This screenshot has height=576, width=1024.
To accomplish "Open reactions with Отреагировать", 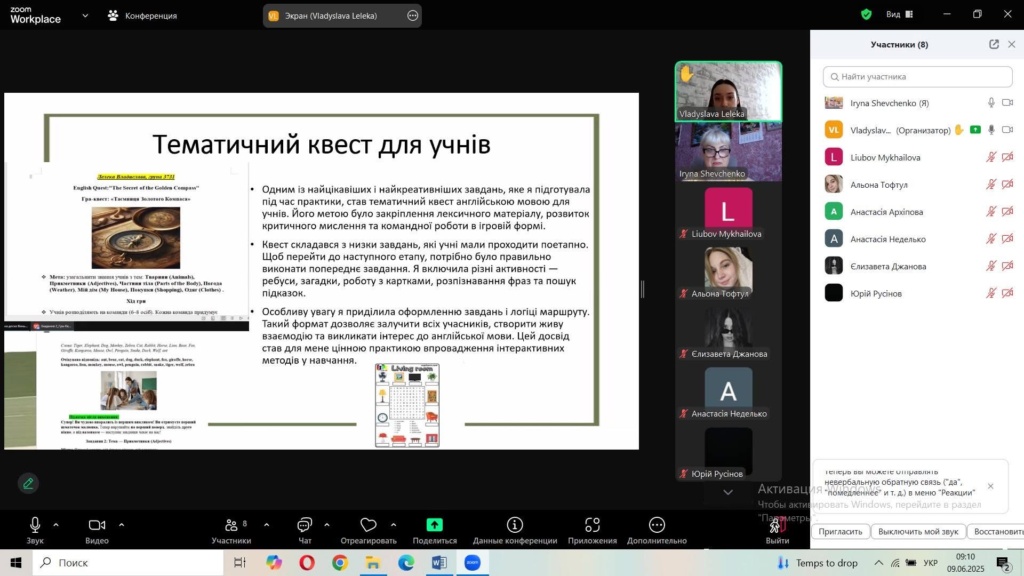I will (368, 530).
